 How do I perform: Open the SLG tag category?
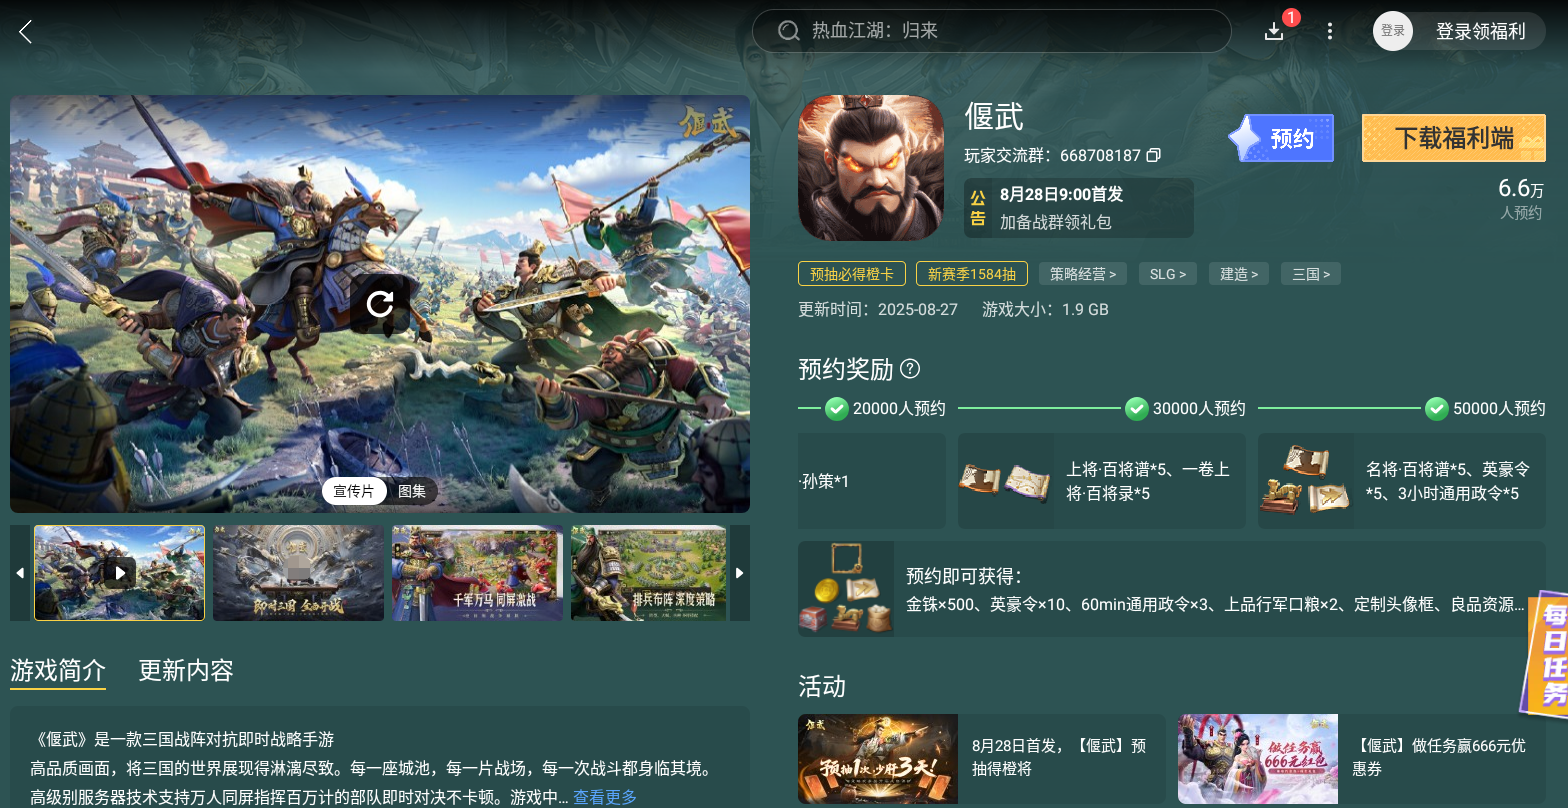coord(1168,274)
